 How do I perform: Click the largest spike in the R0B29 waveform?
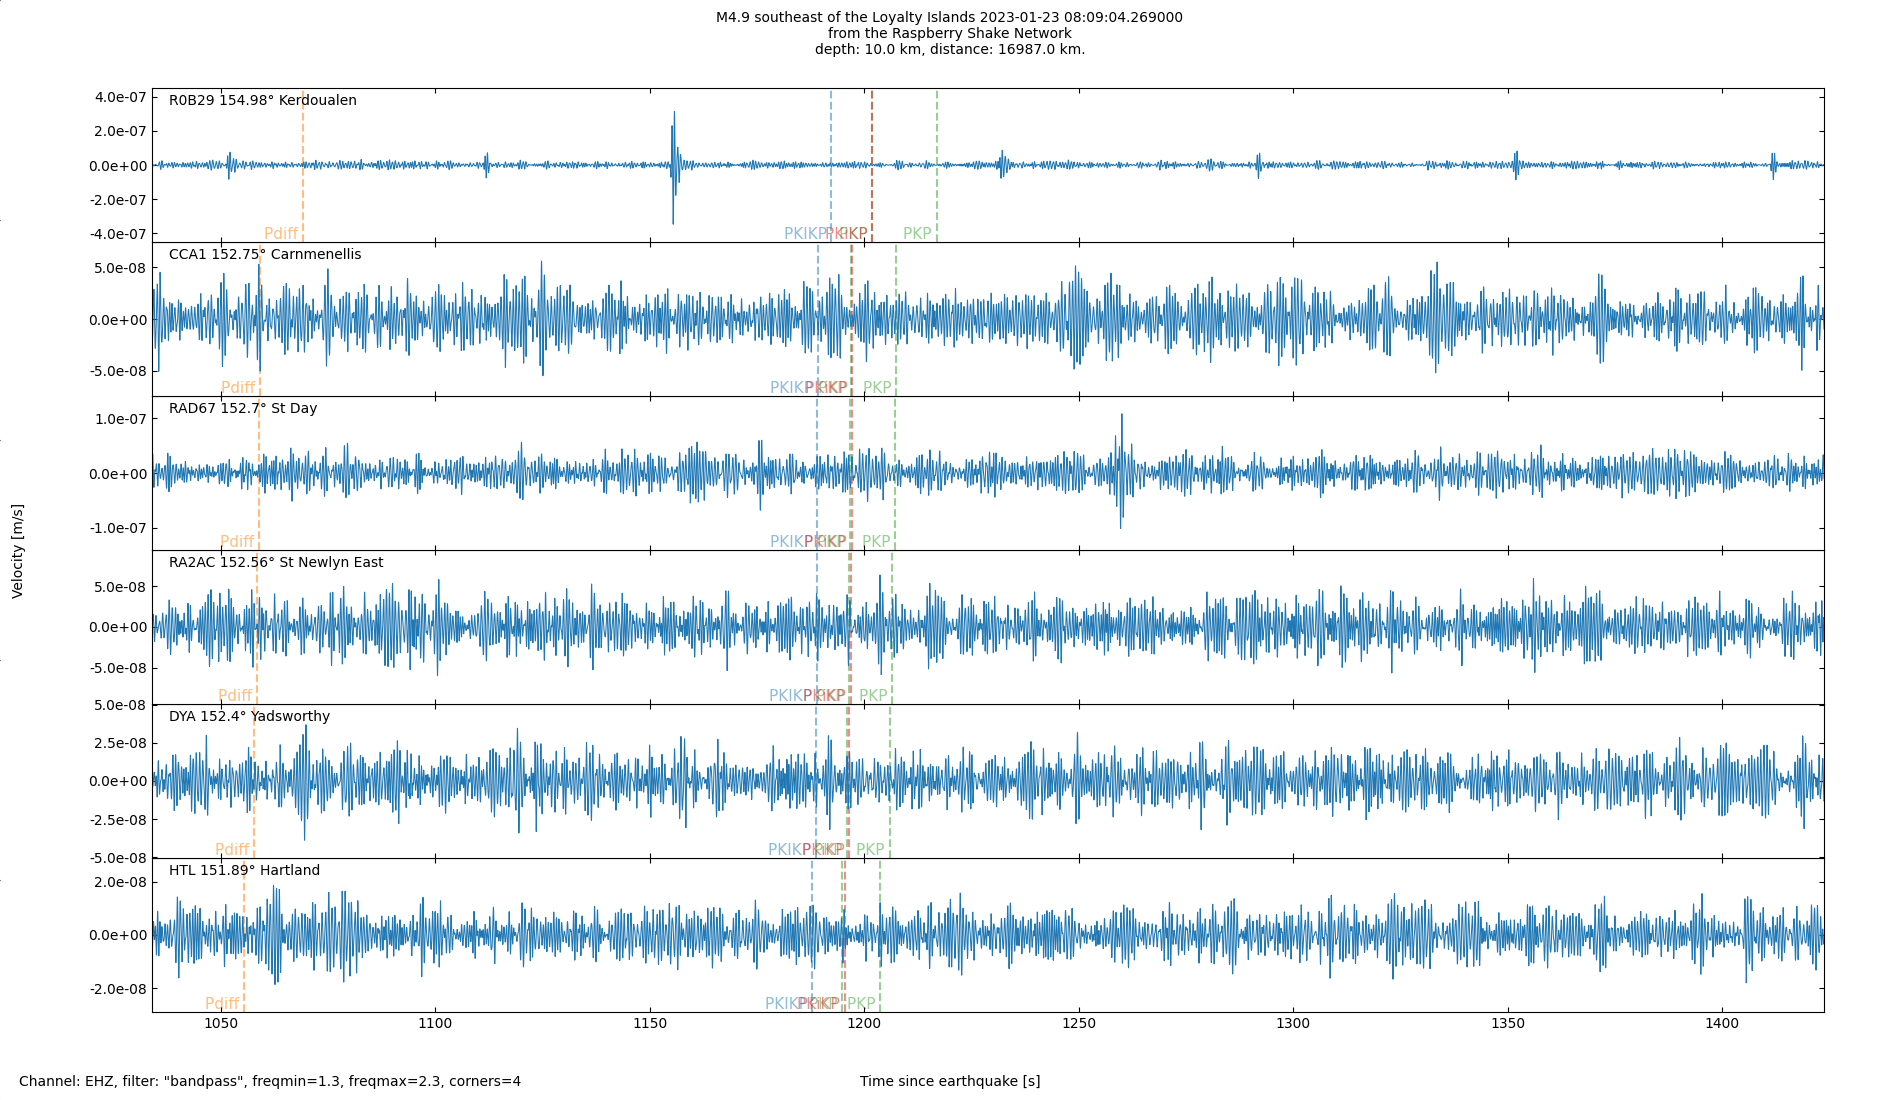(x=674, y=167)
